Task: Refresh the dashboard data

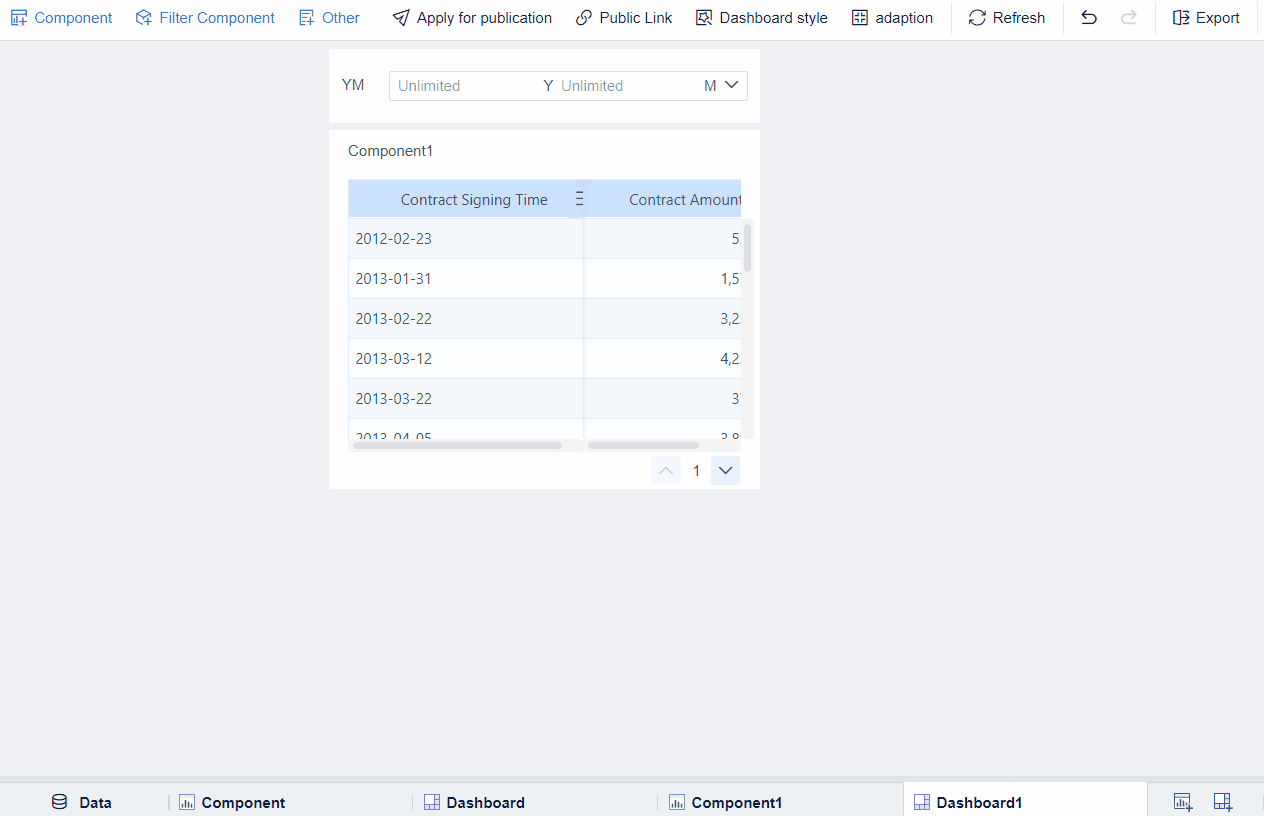Action: coord(1006,17)
